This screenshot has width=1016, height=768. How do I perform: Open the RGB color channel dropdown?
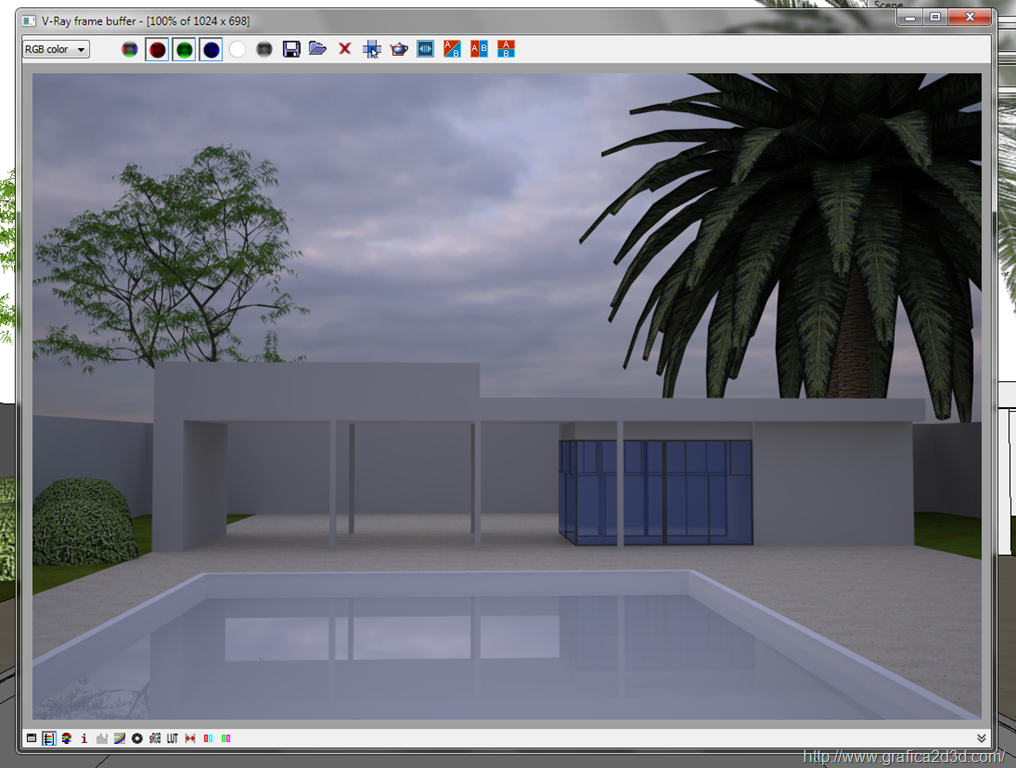click(56, 49)
